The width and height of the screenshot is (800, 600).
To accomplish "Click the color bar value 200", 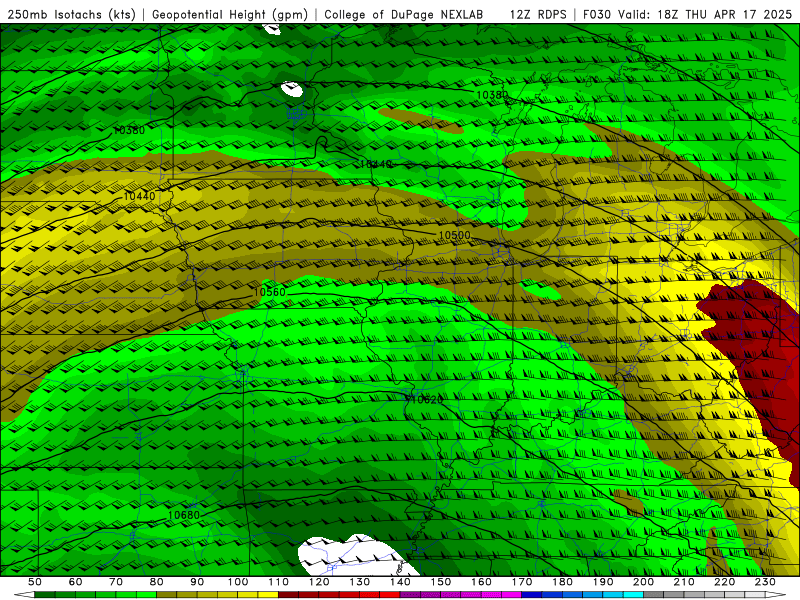I will pos(643,582).
